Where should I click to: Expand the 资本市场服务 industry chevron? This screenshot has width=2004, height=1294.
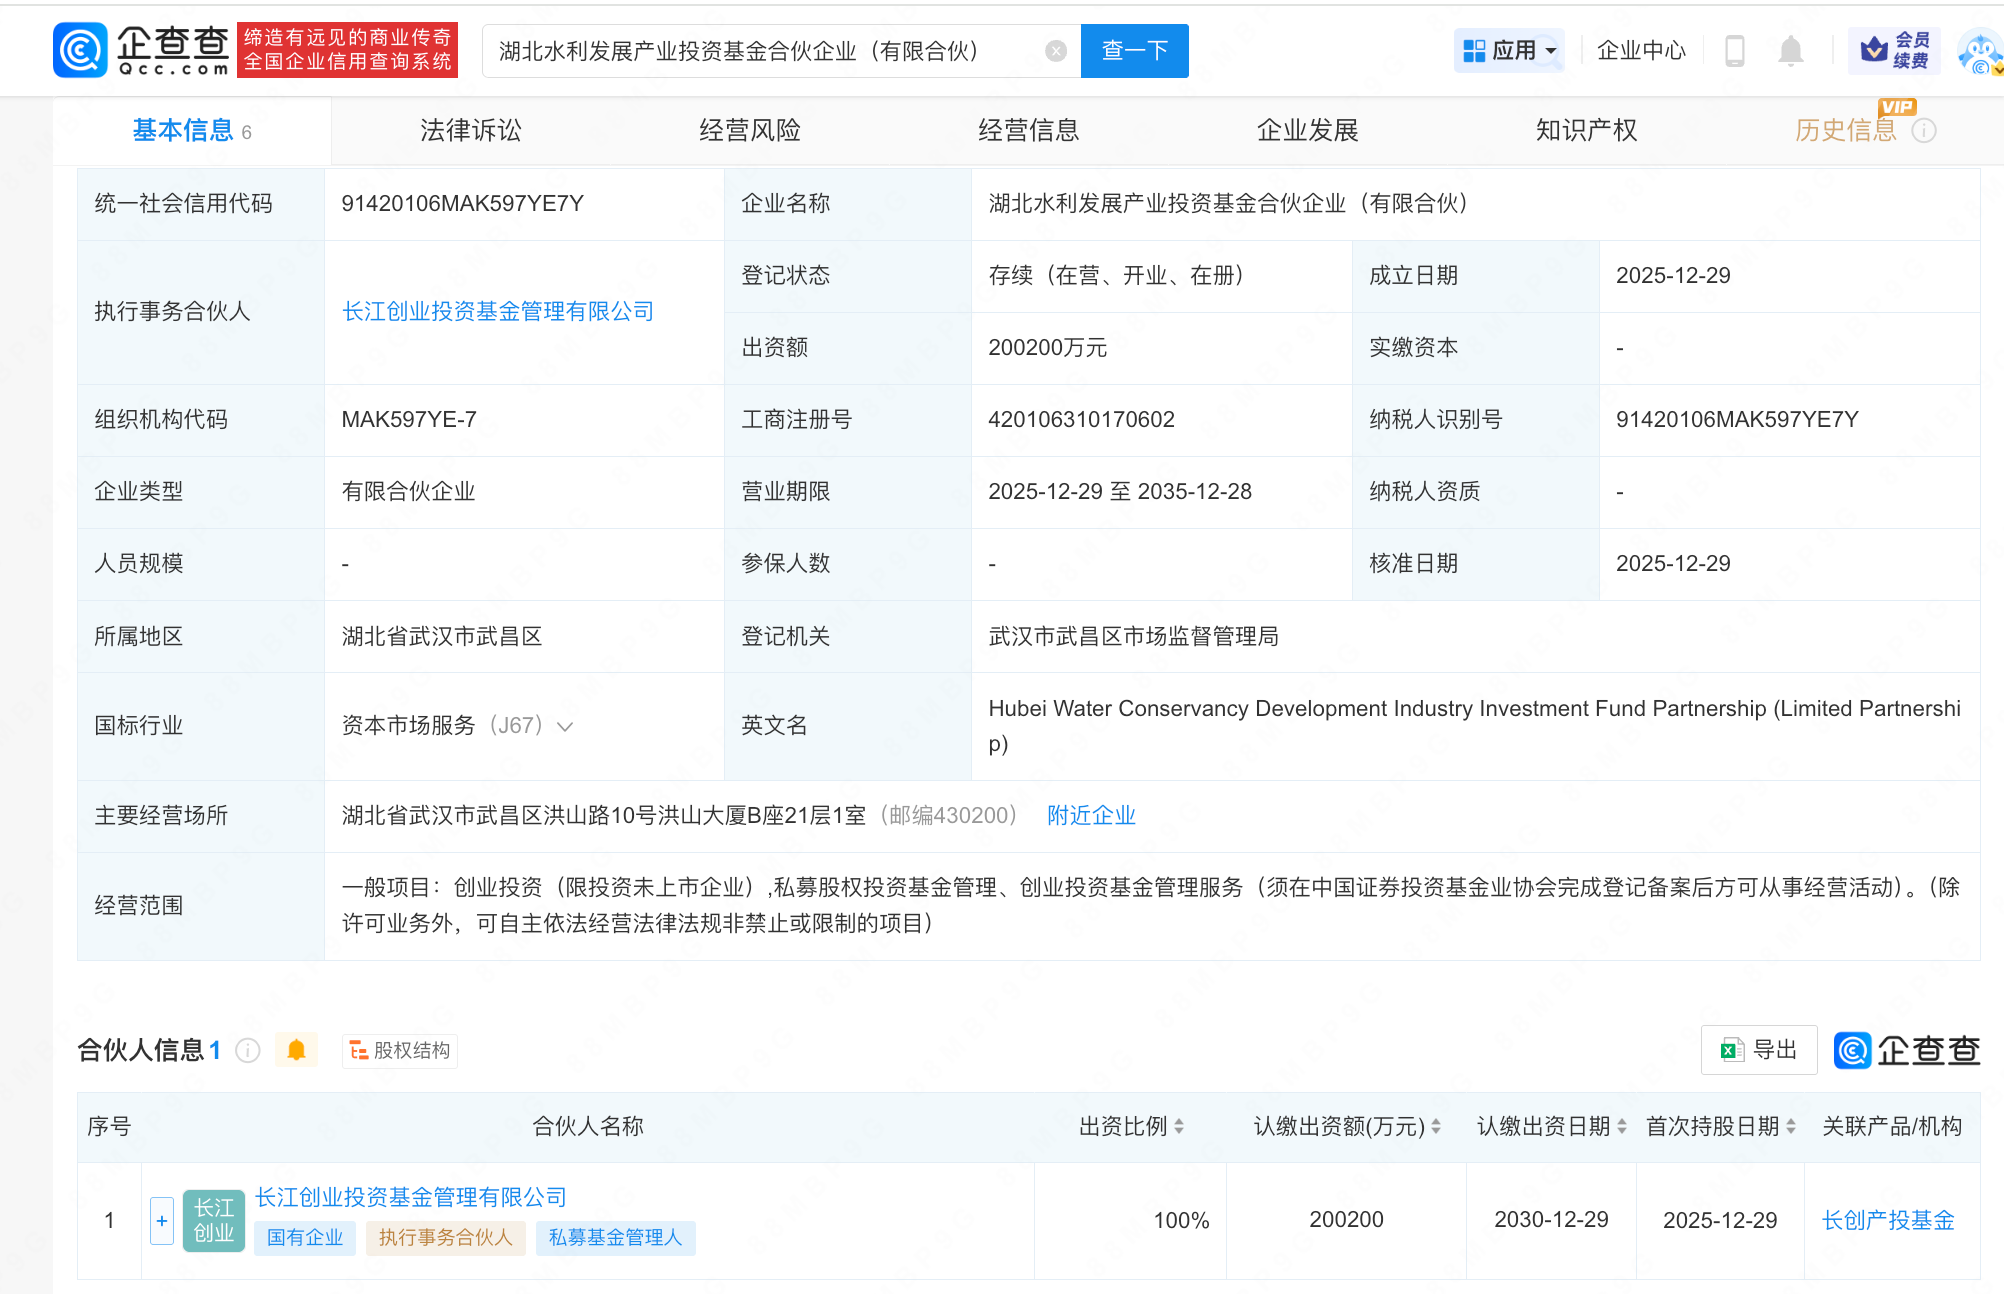pyautogui.click(x=565, y=726)
